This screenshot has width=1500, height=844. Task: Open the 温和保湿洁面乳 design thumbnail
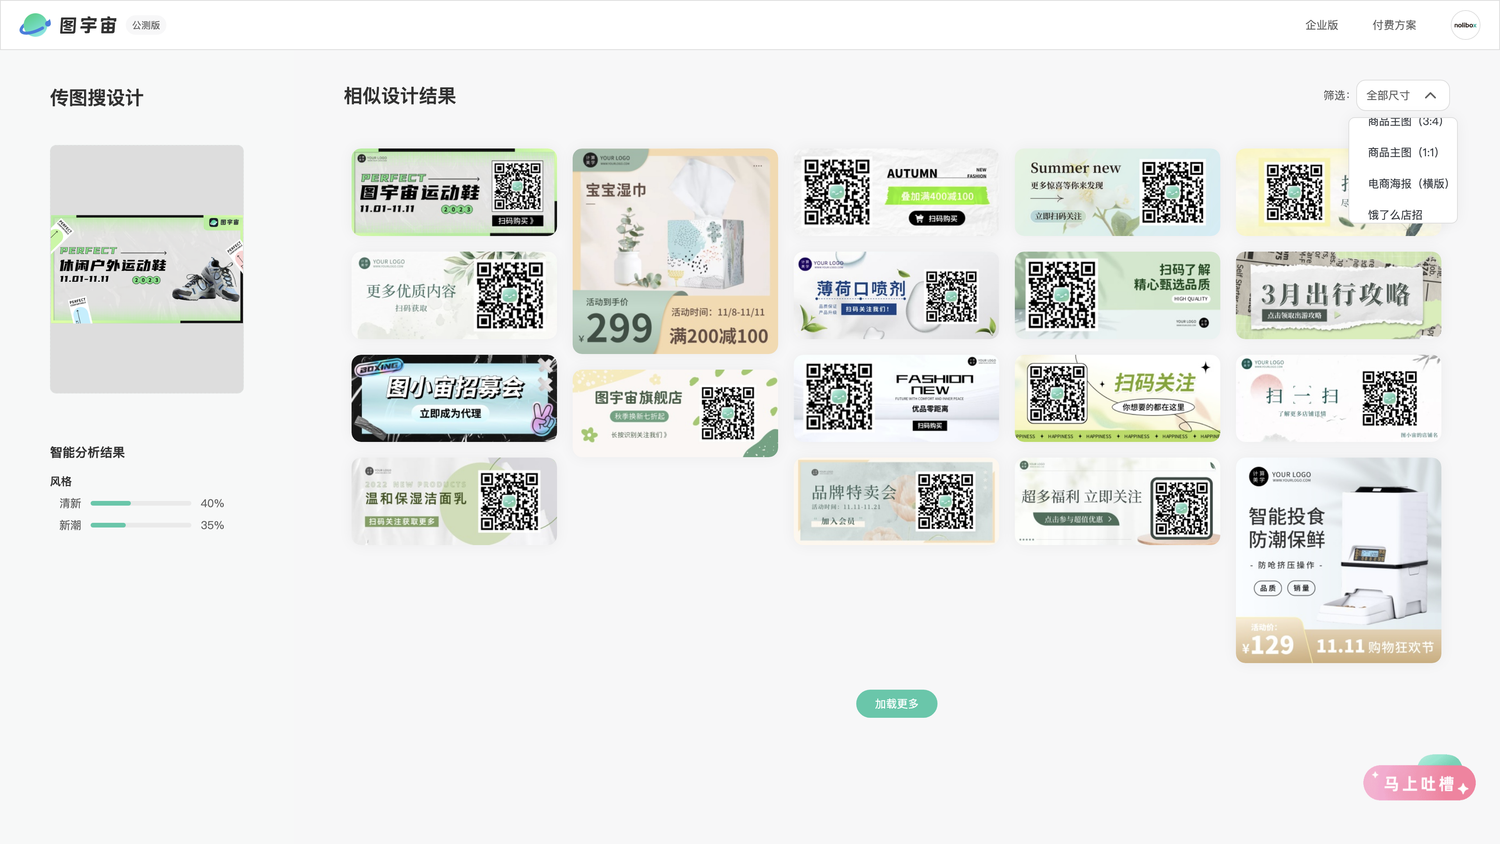(454, 501)
